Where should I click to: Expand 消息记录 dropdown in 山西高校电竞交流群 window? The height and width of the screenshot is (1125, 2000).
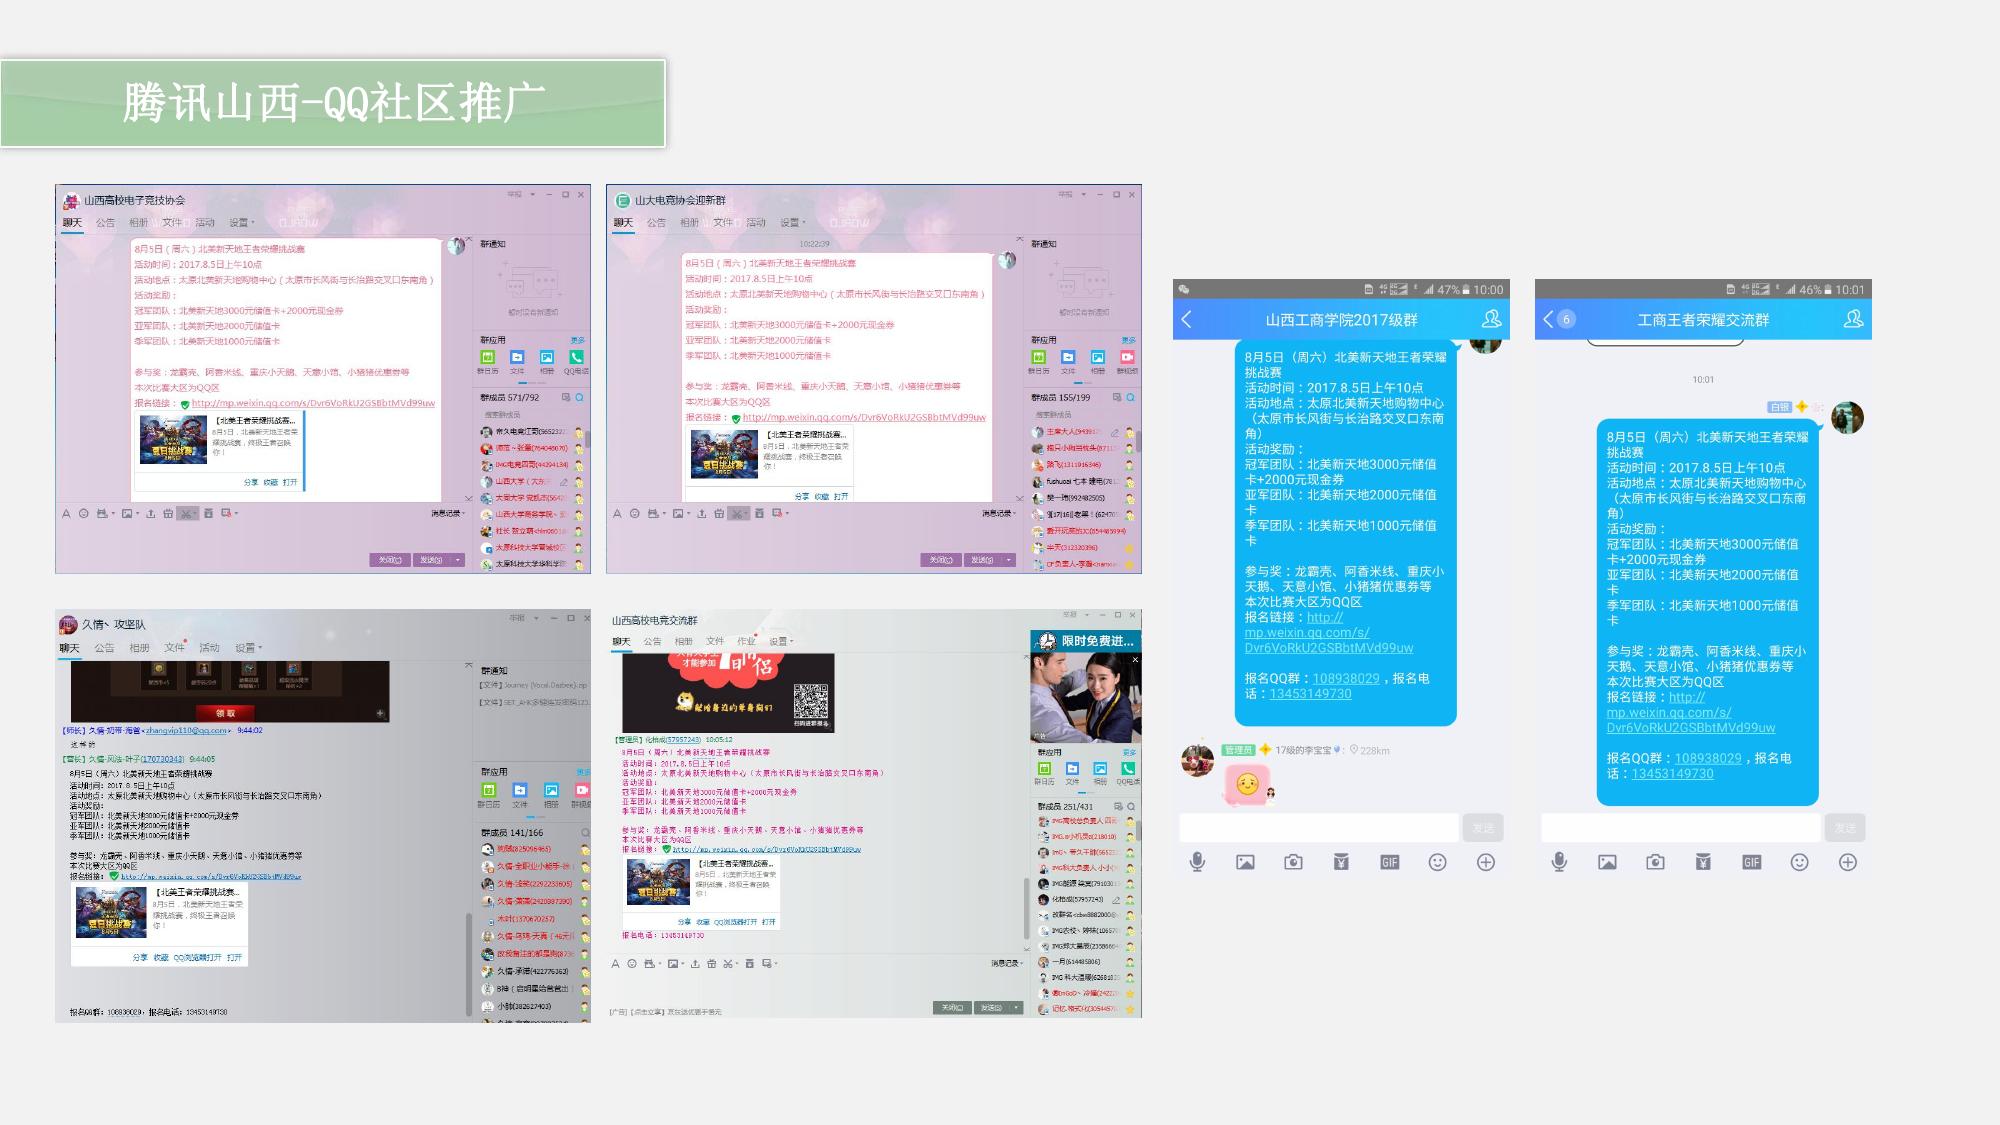pos(1008,964)
